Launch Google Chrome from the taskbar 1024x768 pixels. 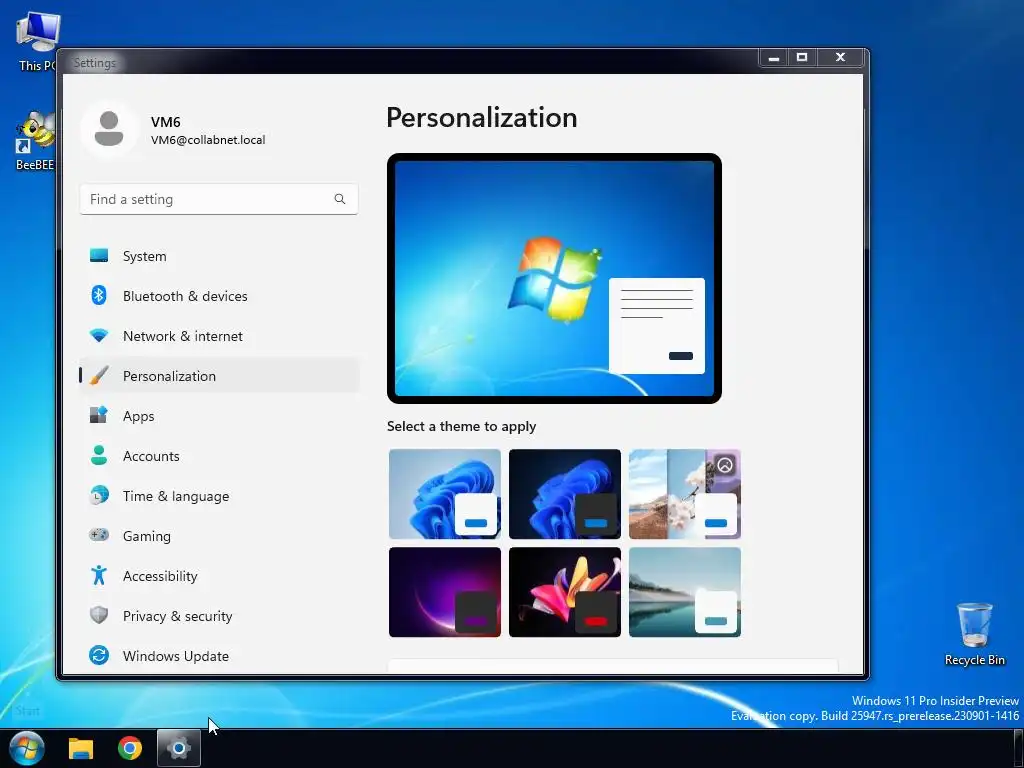click(x=130, y=748)
